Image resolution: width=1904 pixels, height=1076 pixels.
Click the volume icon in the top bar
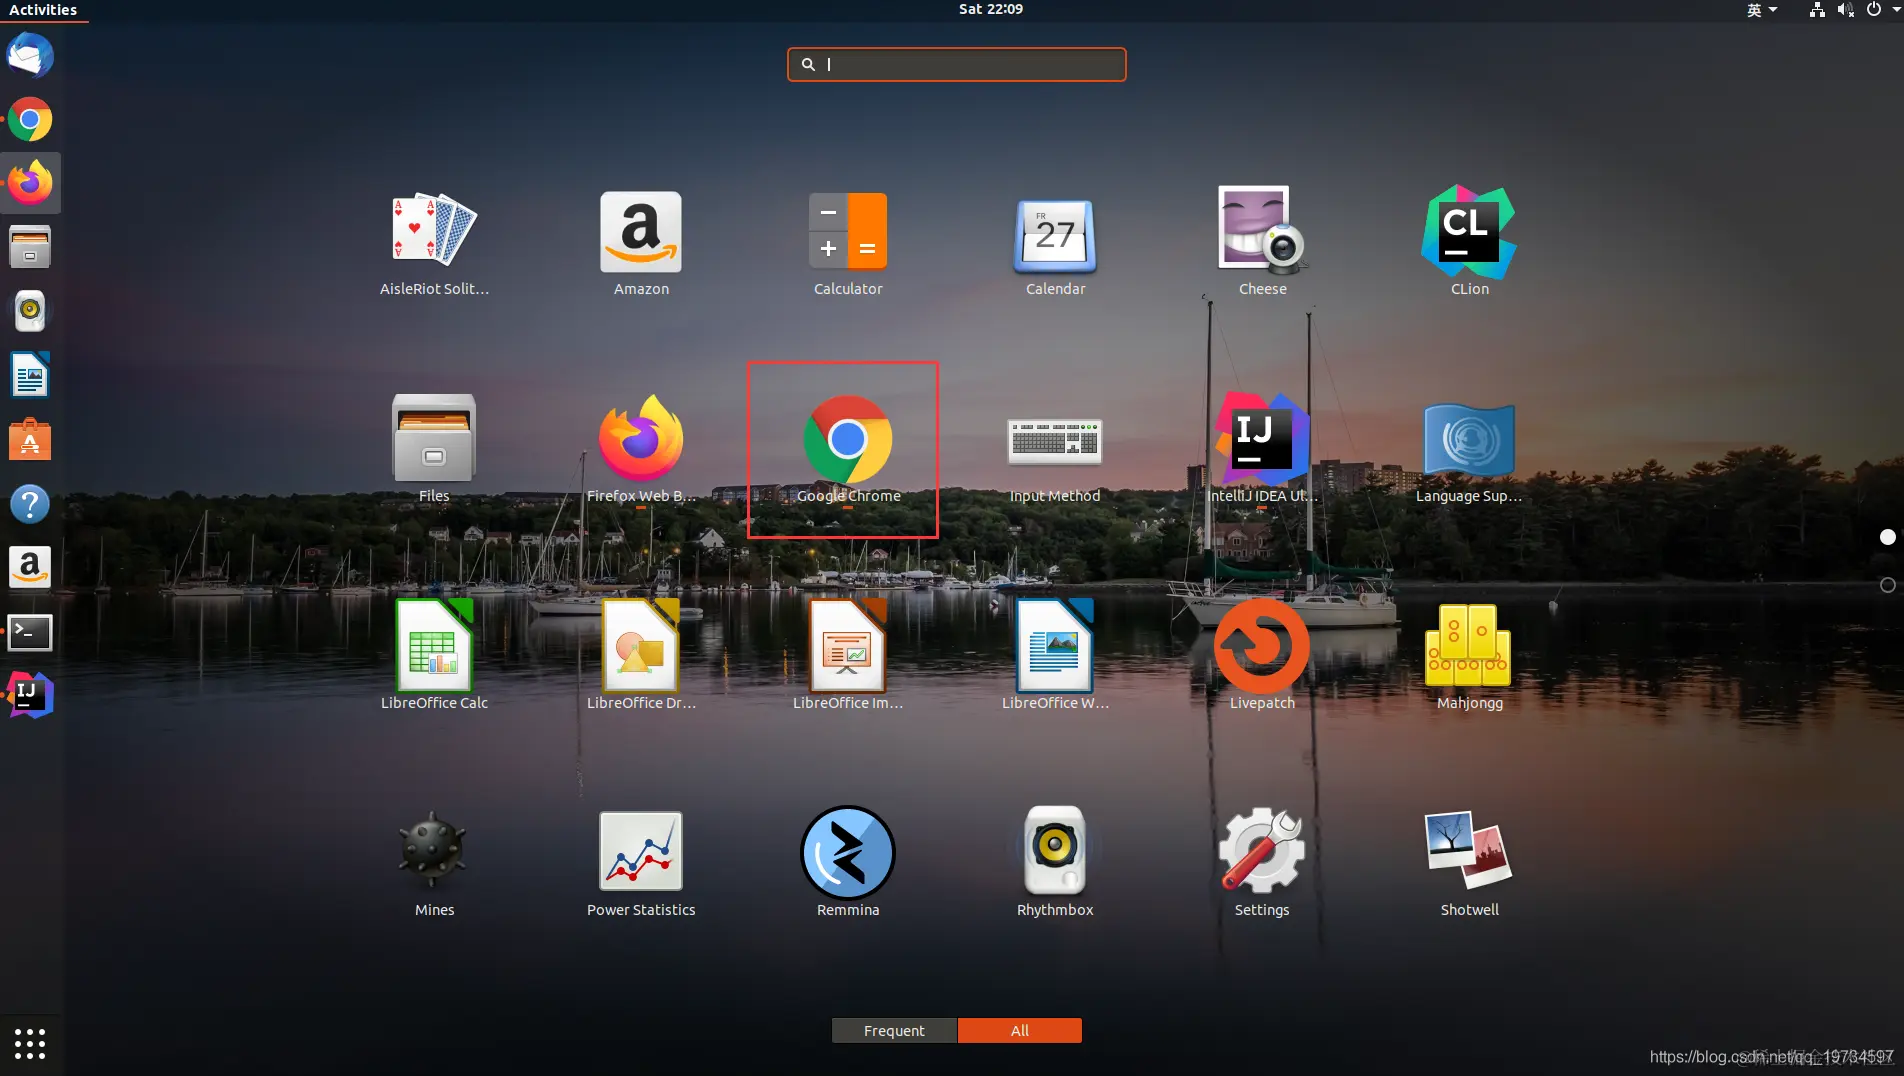pyautogui.click(x=1845, y=10)
